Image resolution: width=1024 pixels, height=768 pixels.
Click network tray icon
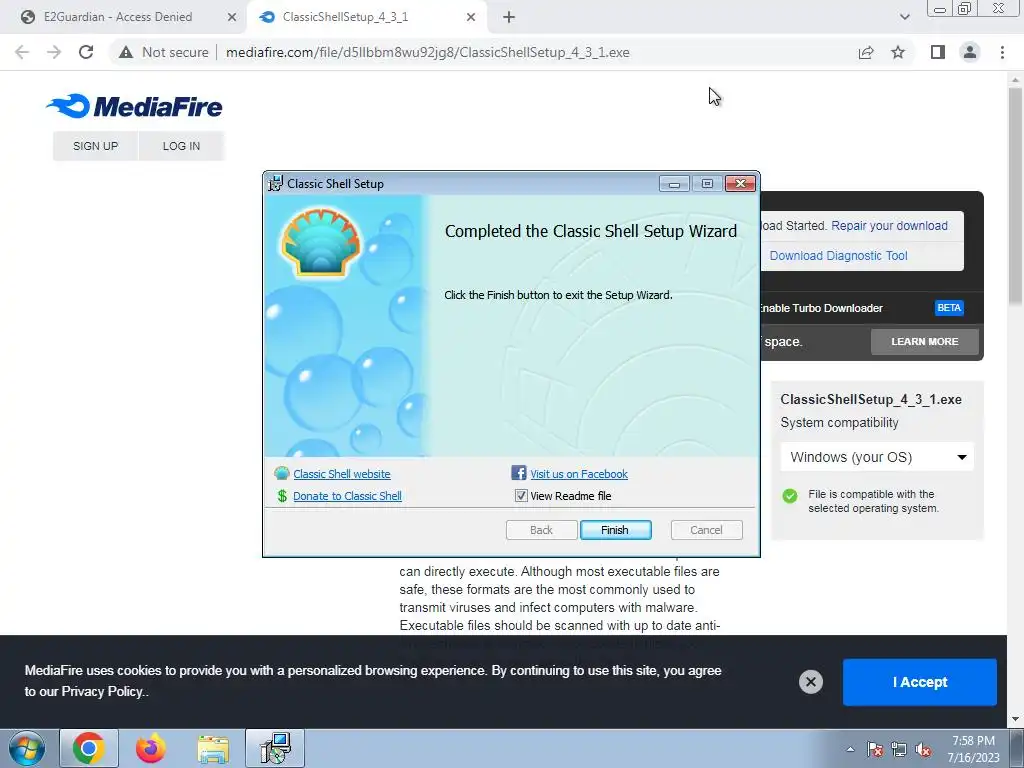pyautogui.click(x=899, y=749)
